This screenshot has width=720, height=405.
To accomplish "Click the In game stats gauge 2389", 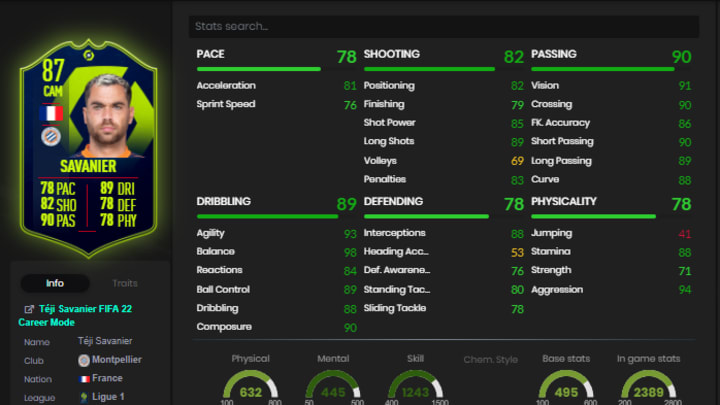I will pyautogui.click(x=648, y=386).
